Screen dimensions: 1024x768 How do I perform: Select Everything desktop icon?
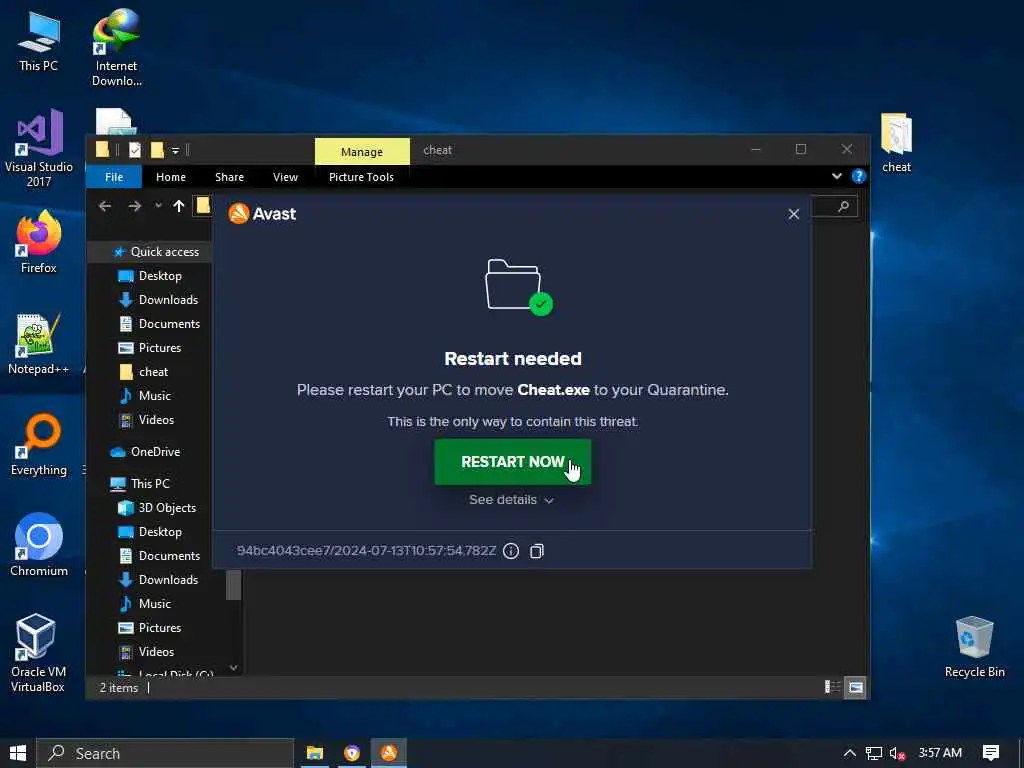[39, 445]
